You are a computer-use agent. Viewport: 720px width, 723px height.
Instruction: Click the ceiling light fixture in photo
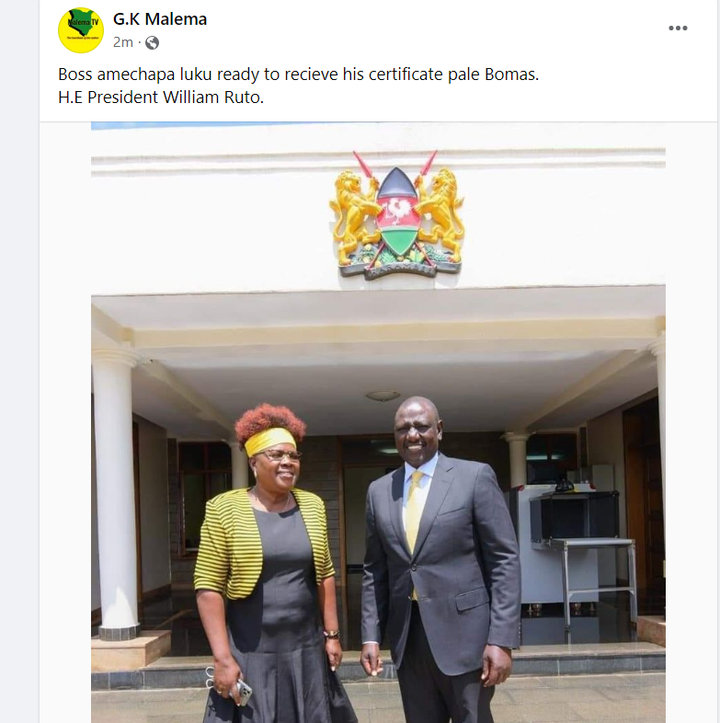[x=383, y=396]
